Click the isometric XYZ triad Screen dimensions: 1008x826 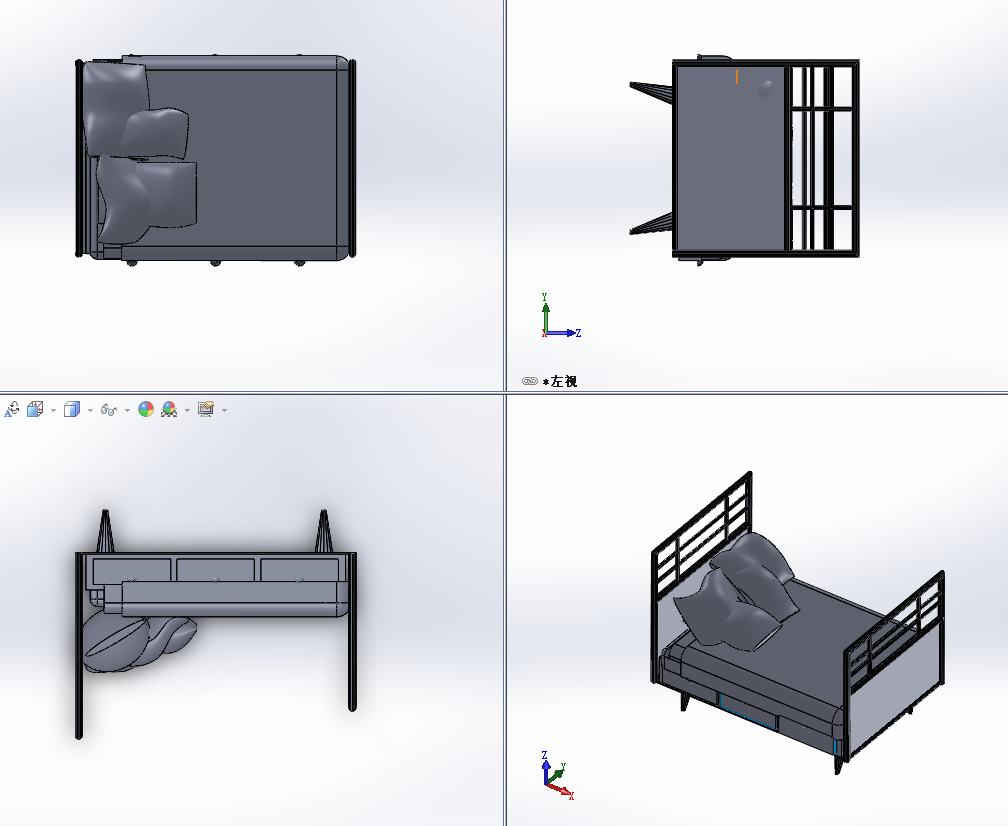tap(557, 775)
